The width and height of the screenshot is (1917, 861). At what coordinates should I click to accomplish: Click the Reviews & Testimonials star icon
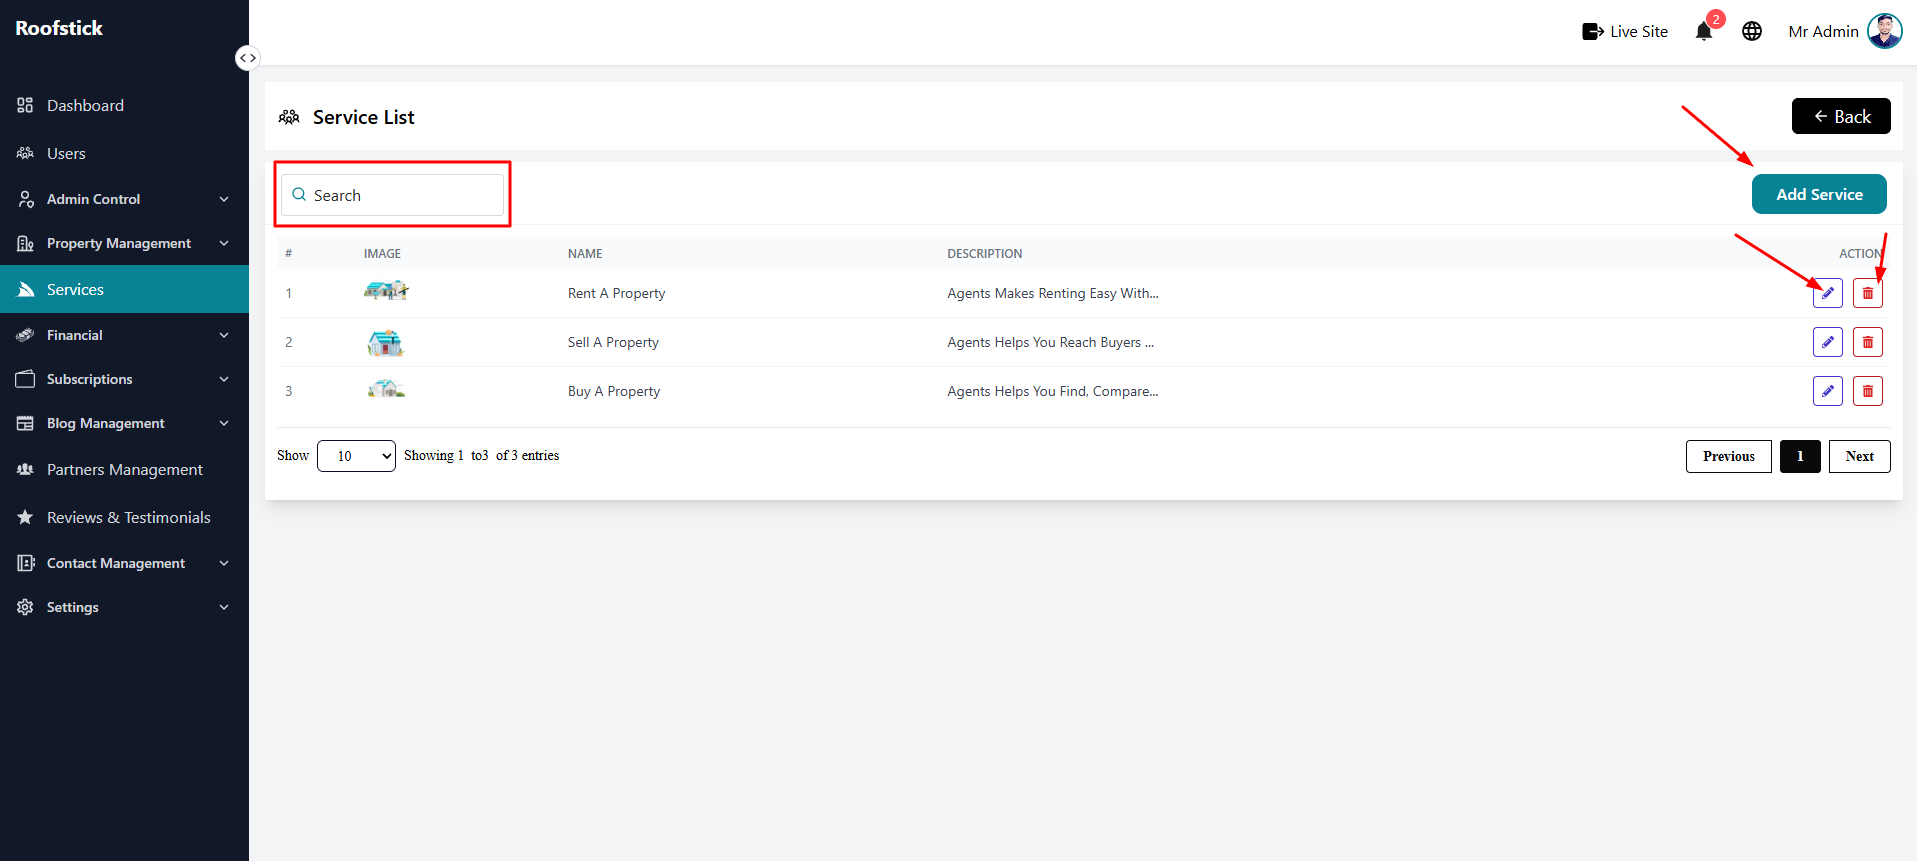click(x=25, y=517)
